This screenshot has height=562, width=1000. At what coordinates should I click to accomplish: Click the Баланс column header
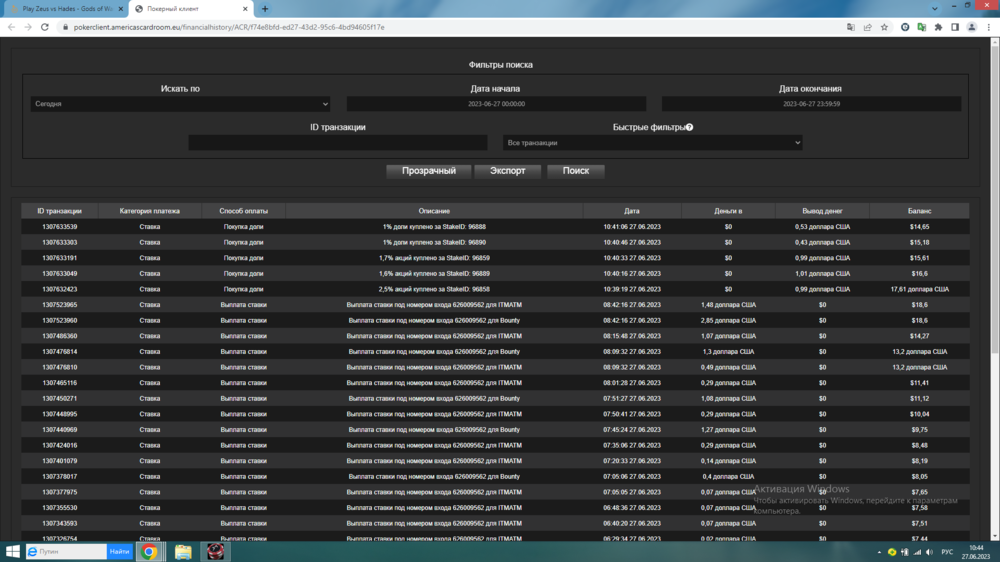coord(920,211)
